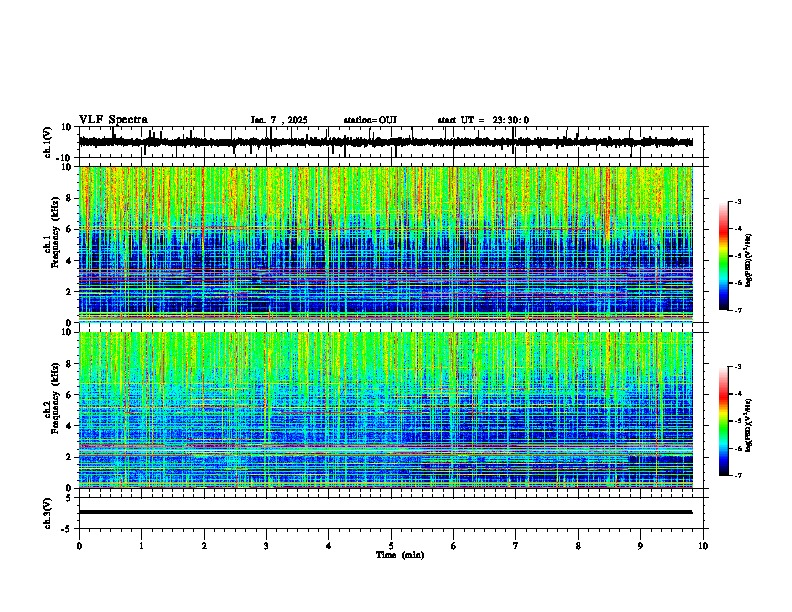Click time axis tick label '10'
Screen dimensions: 792x612
(x=703, y=546)
